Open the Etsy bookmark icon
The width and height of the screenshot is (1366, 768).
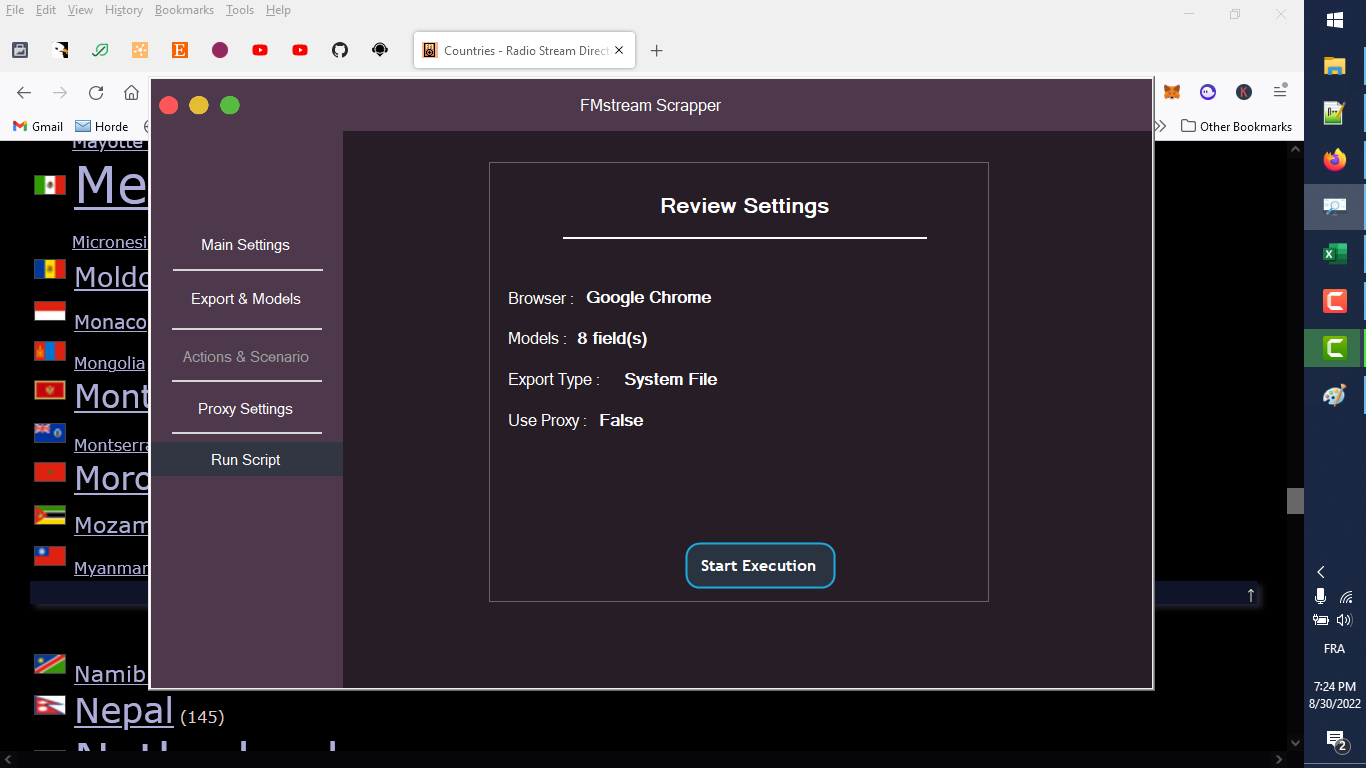click(180, 50)
